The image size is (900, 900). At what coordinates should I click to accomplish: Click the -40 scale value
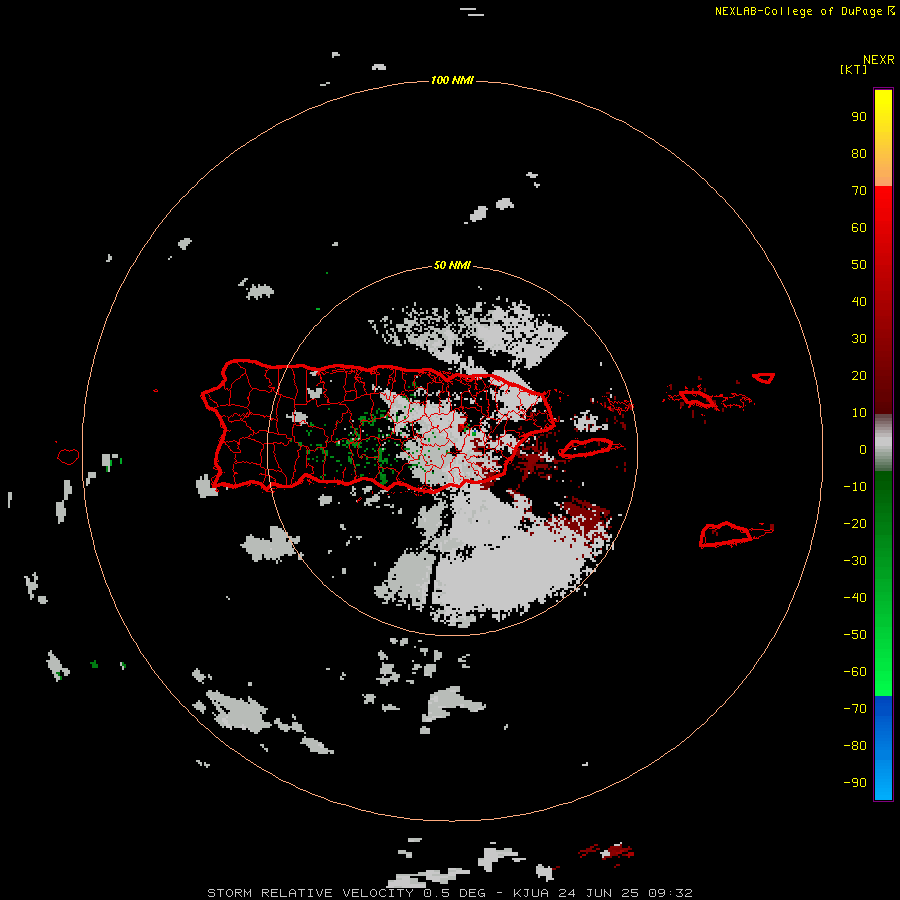coord(855,598)
